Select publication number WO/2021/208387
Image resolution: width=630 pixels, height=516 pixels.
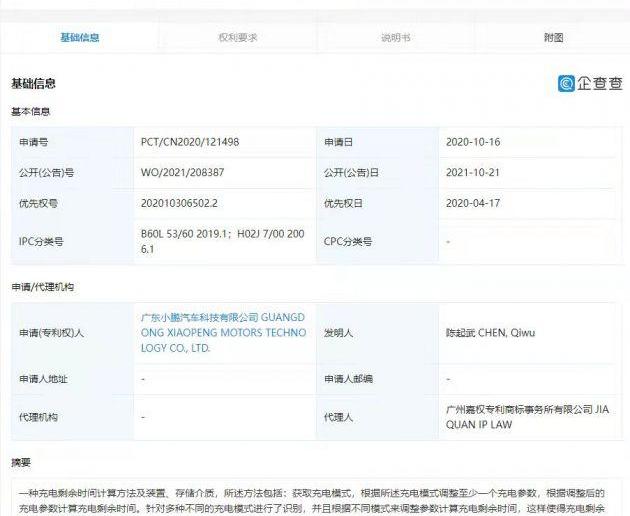coord(182,172)
